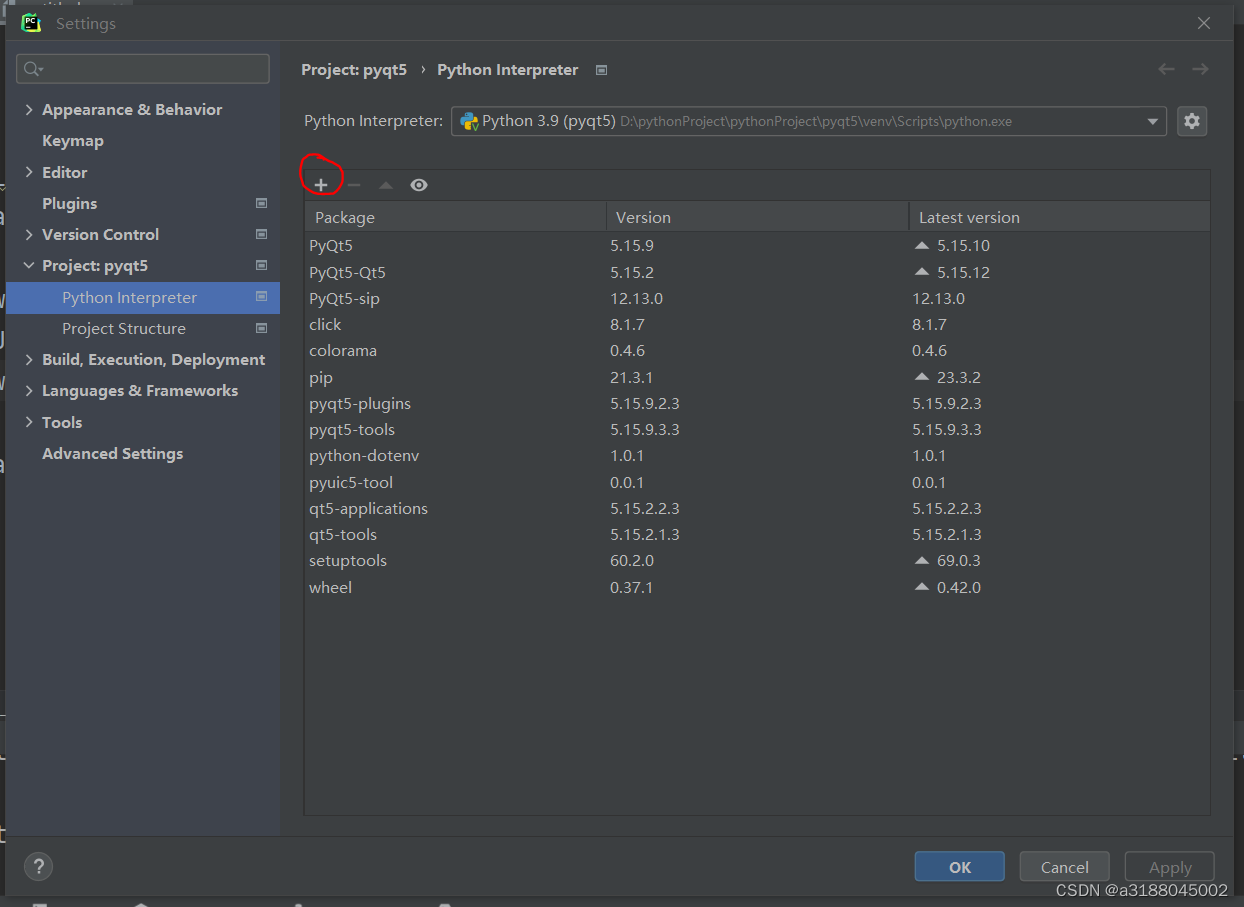Viewport: 1244px width, 907px height.
Task: Click the upgrade package arrow in toolbar
Action: click(x=386, y=185)
